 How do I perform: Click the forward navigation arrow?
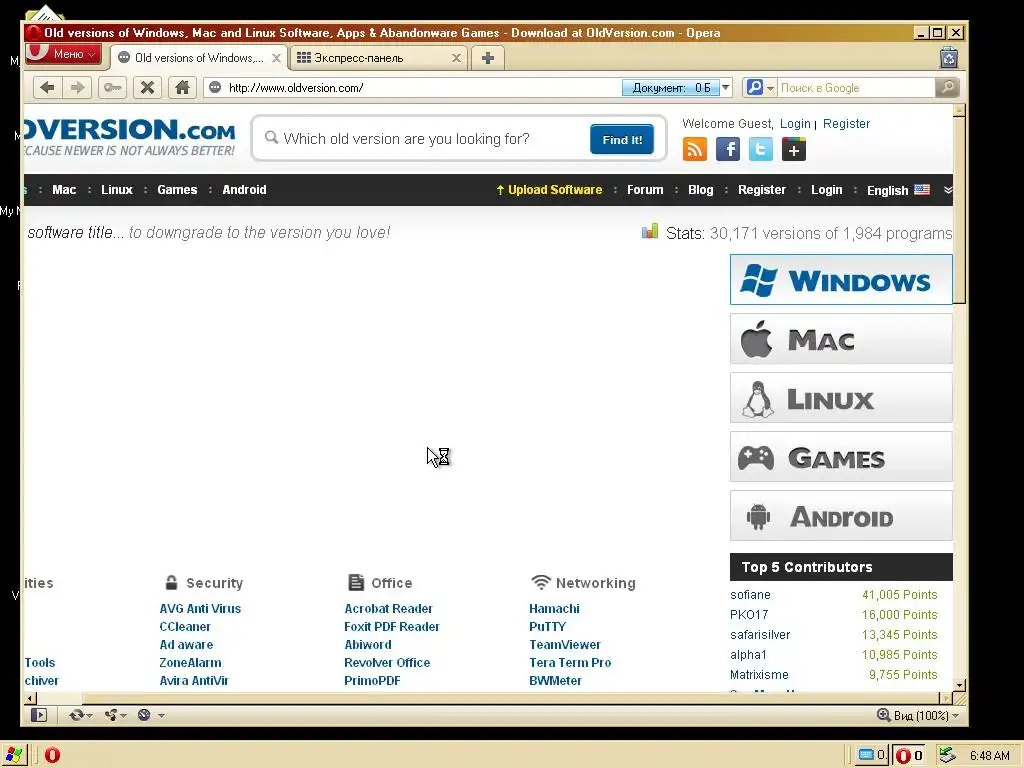pos(77,88)
